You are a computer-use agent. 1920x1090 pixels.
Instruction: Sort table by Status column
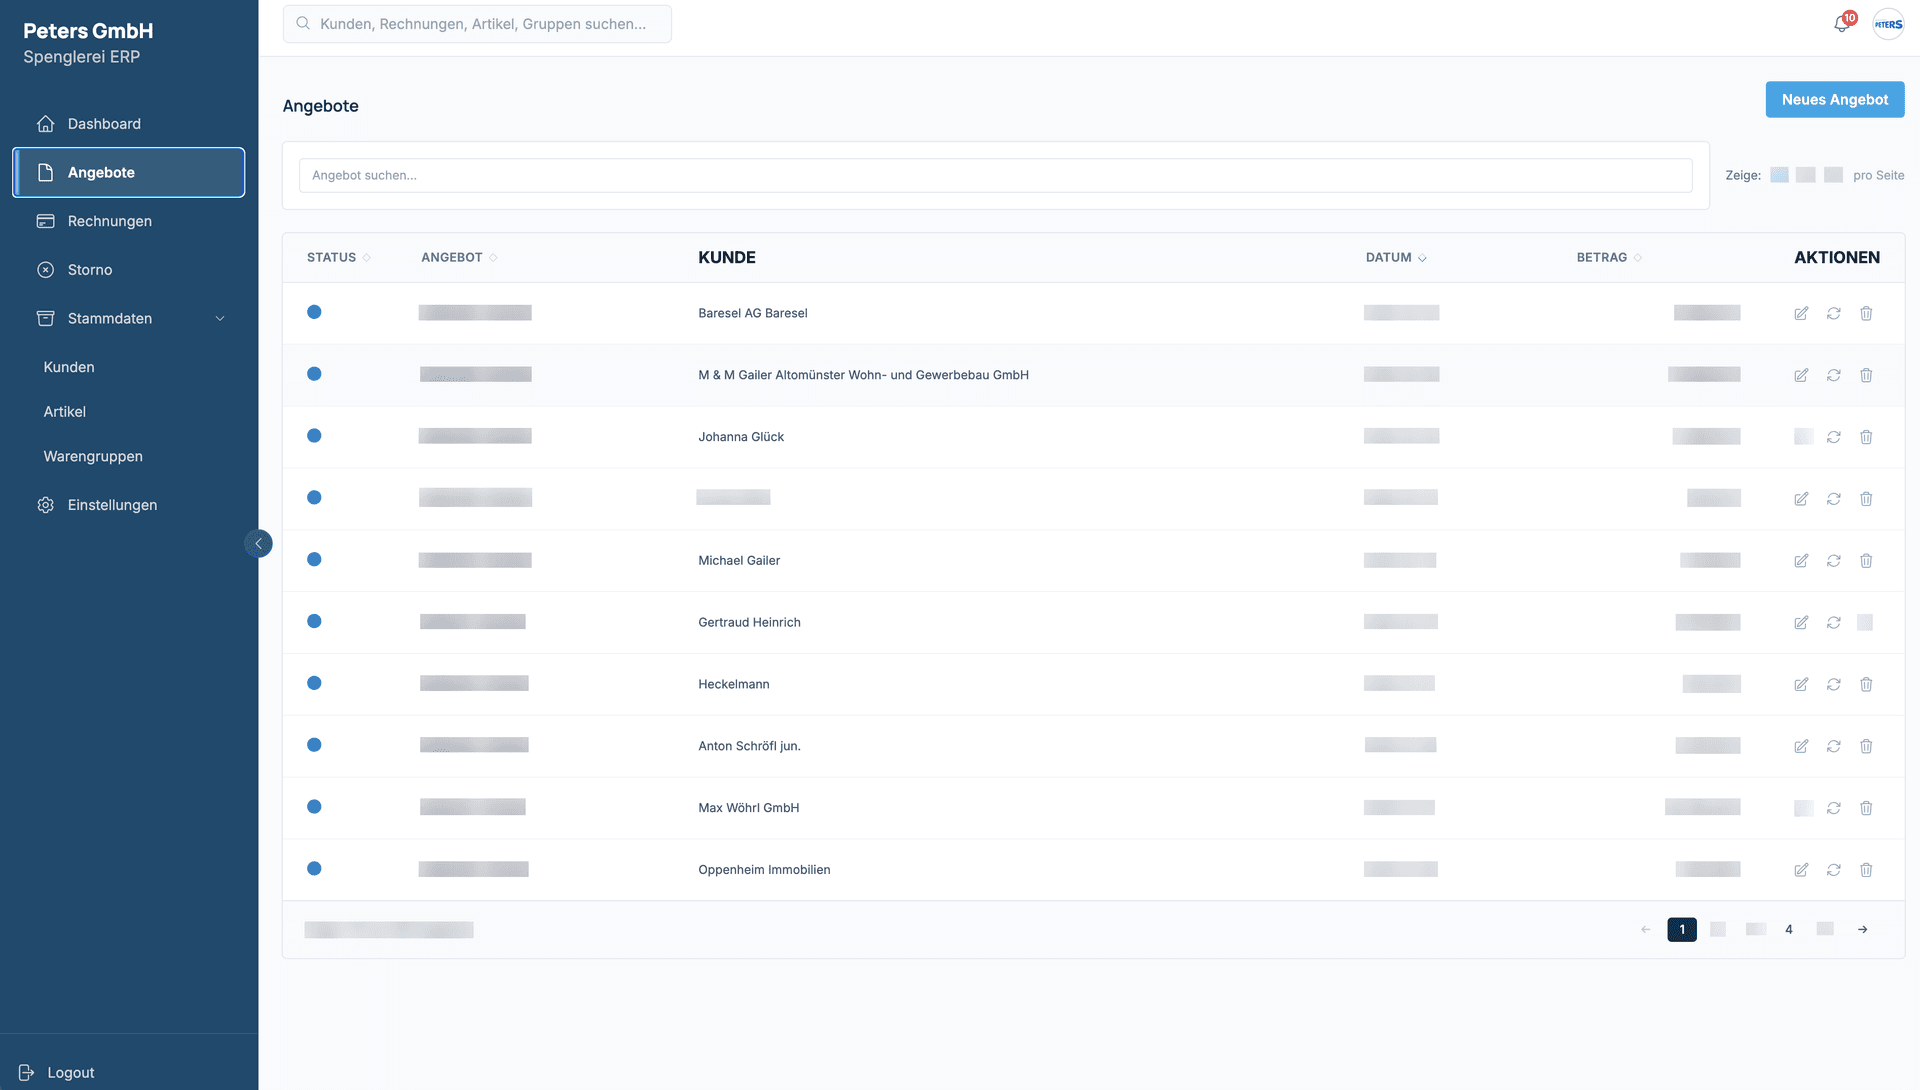tap(338, 258)
